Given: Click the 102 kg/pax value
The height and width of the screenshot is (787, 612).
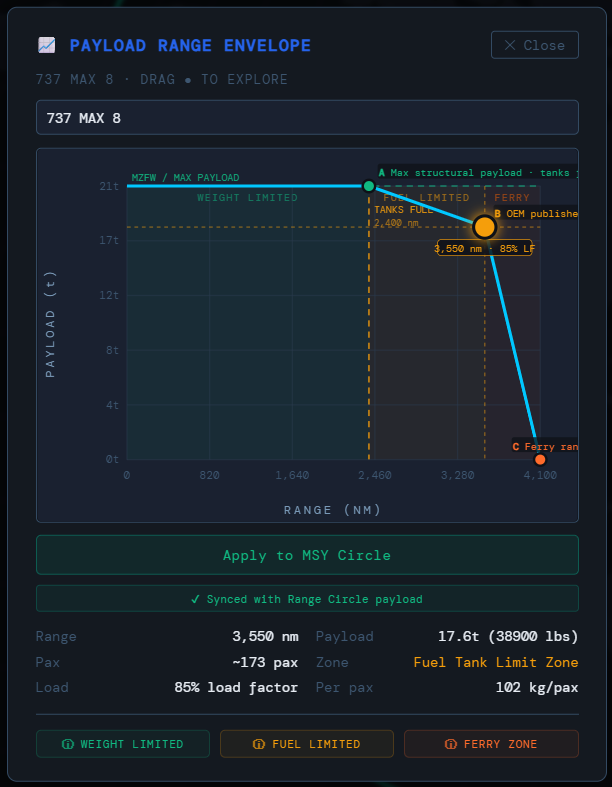Looking at the screenshot, I should pos(537,688).
